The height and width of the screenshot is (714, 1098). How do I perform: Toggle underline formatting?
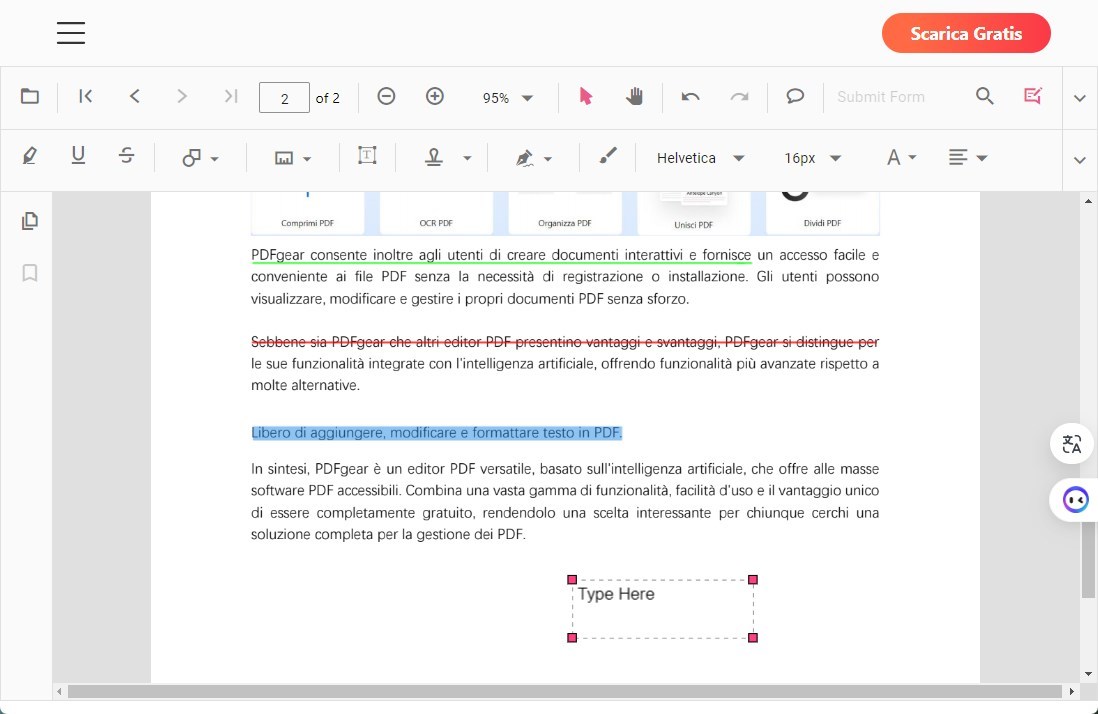click(x=78, y=156)
